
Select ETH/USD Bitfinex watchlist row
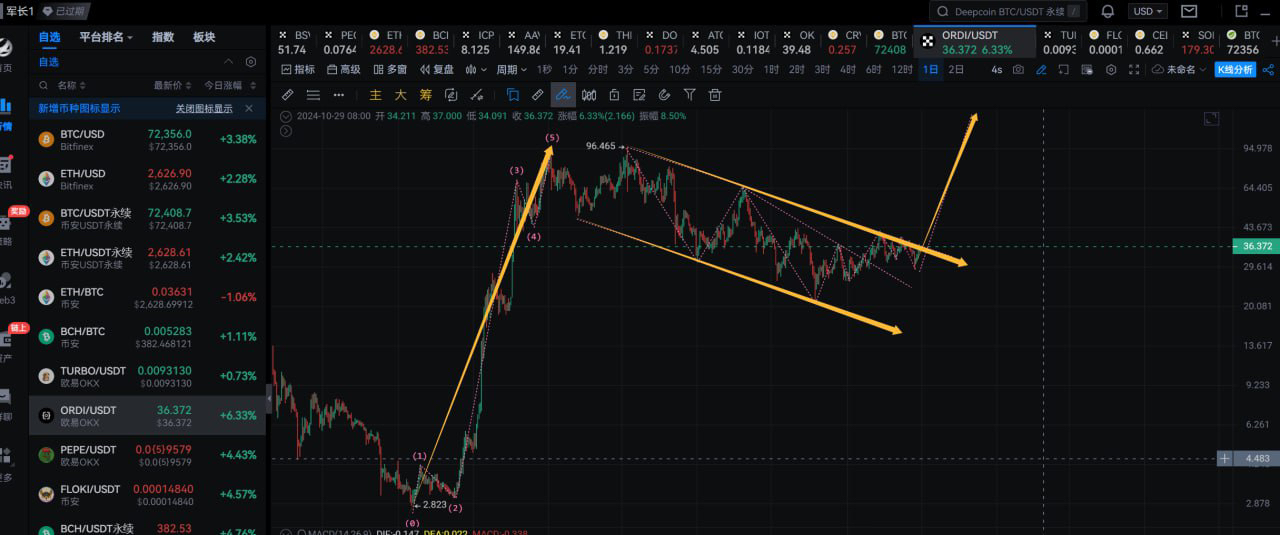coord(148,179)
